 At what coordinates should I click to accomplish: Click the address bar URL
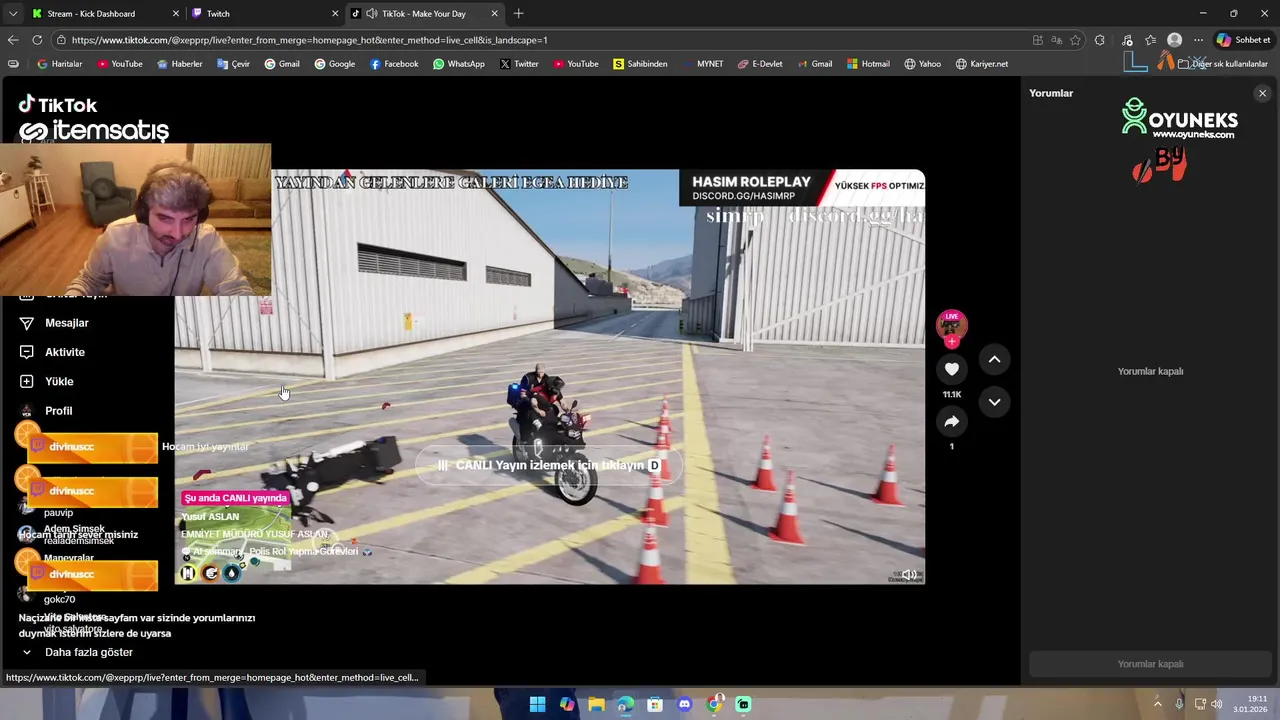click(309, 40)
